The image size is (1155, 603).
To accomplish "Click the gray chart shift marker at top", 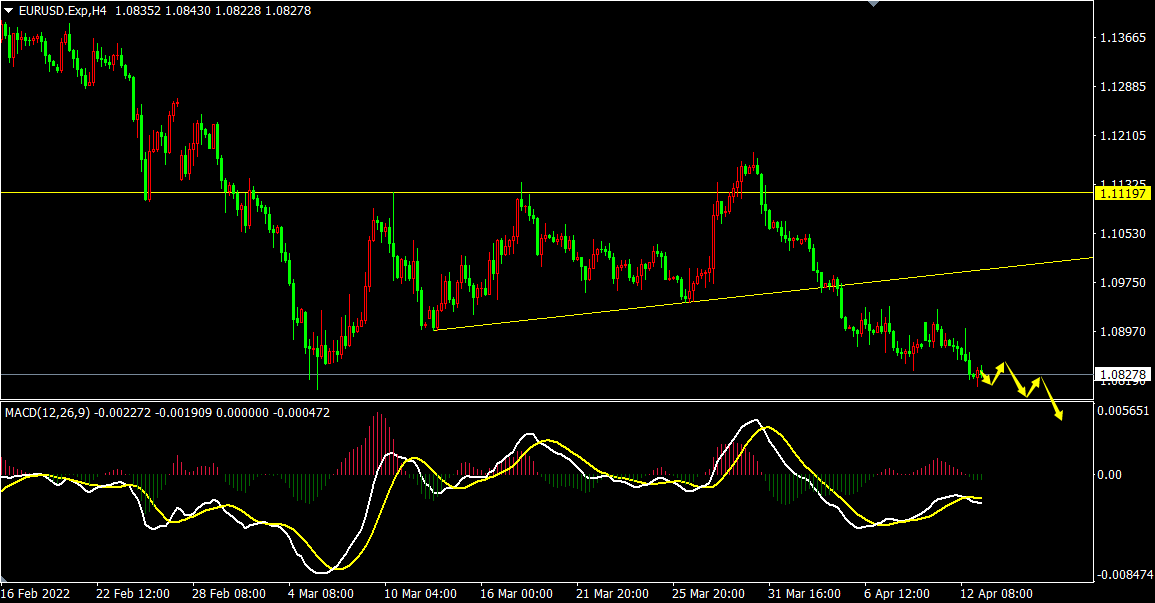I will (x=875, y=4).
